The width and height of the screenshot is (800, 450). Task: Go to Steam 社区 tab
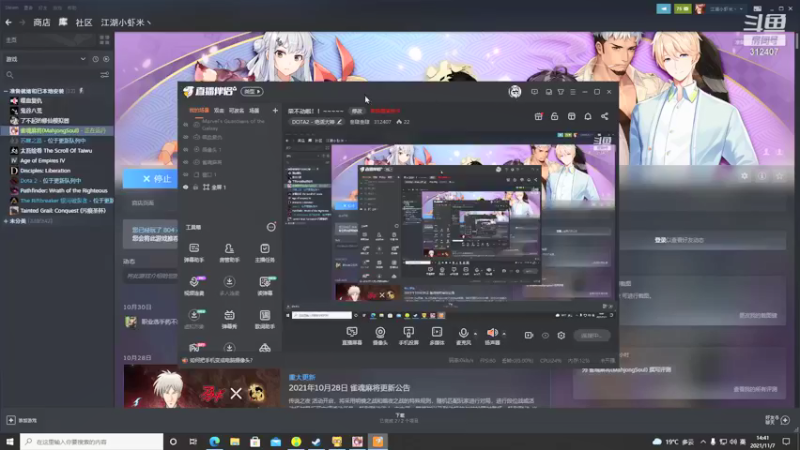pos(84,22)
